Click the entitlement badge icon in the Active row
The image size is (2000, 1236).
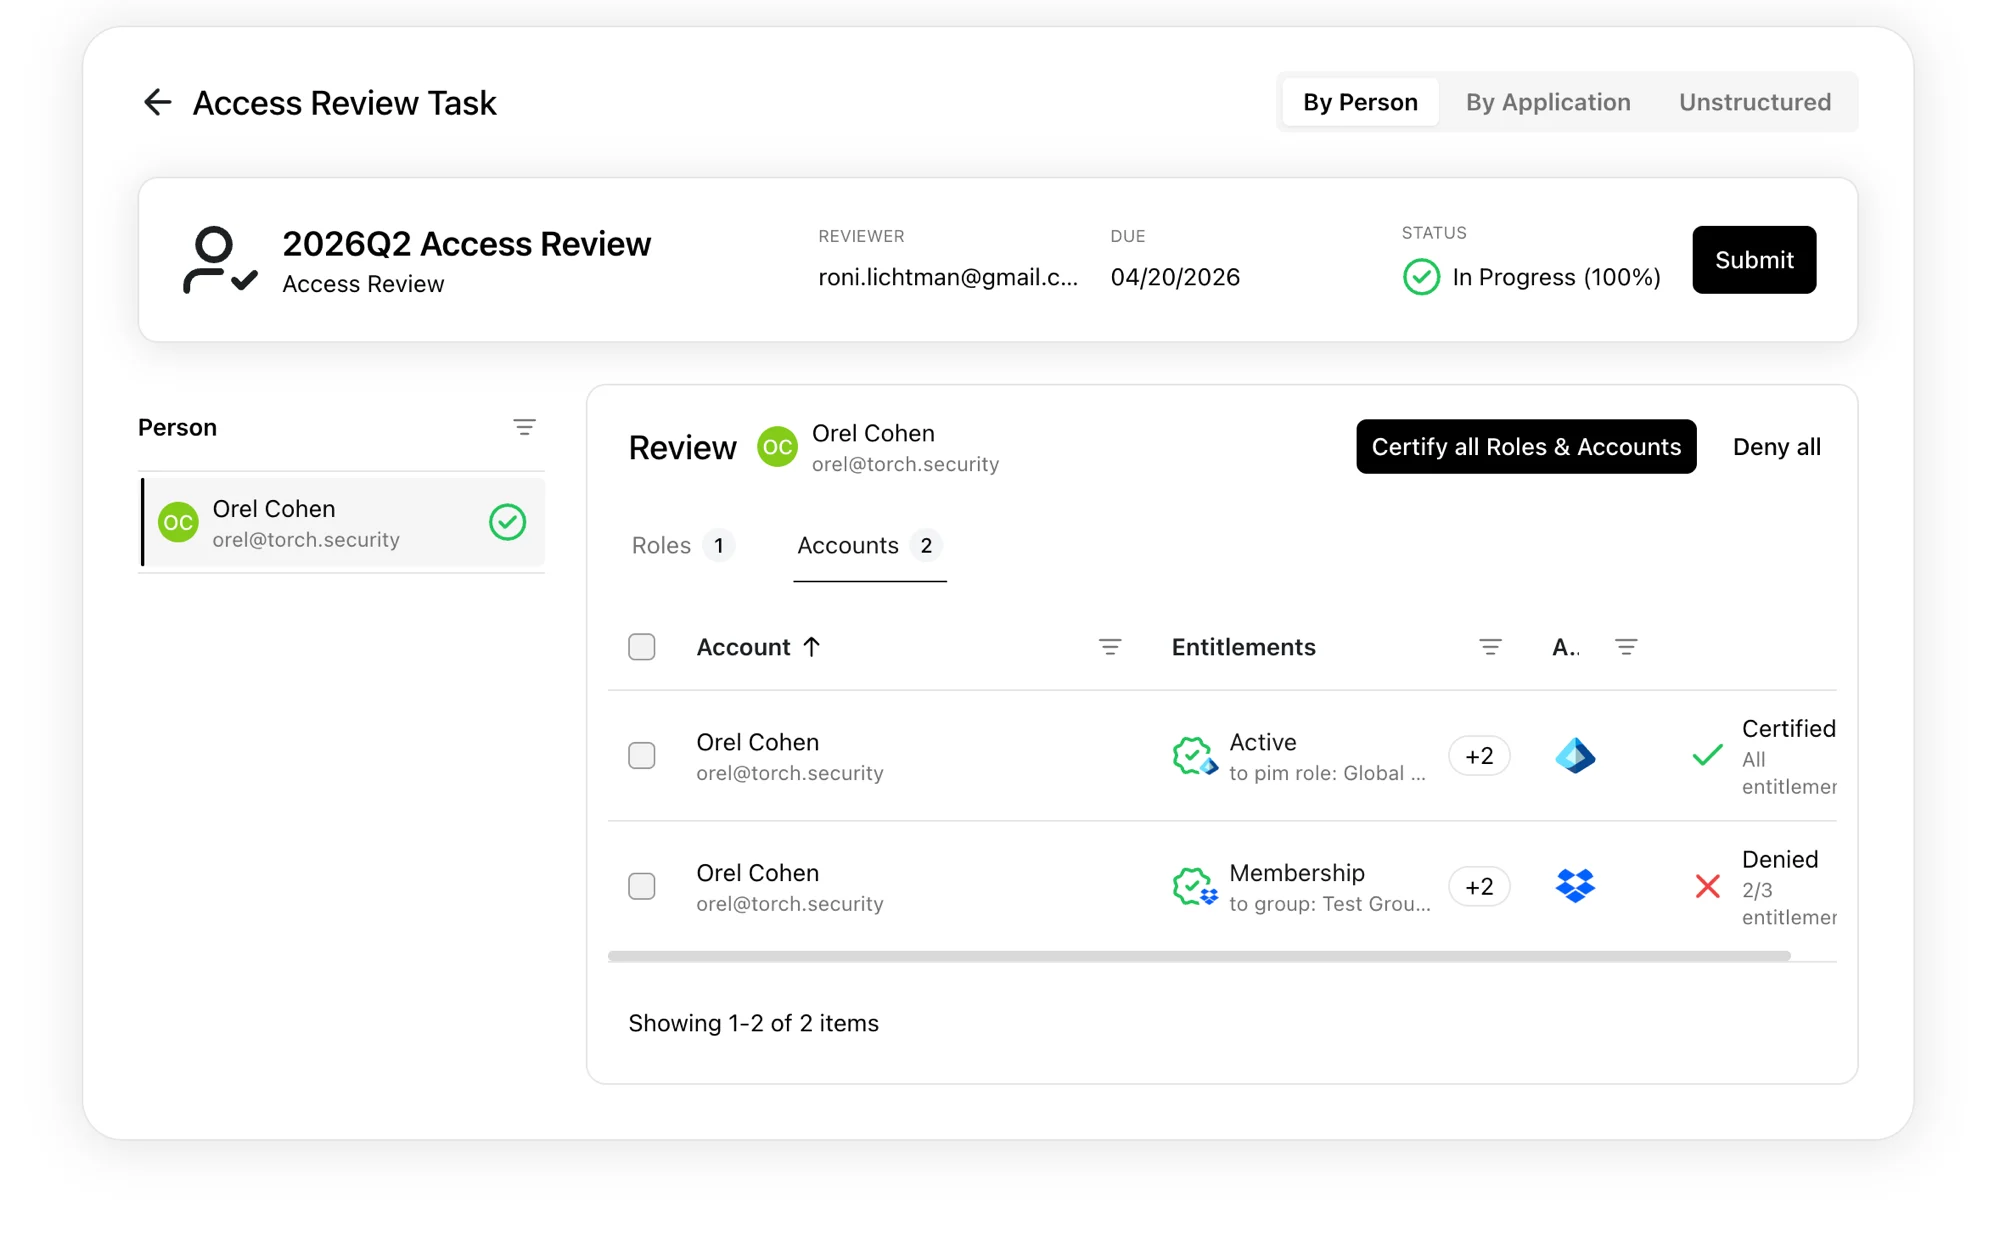click(1194, 756)
